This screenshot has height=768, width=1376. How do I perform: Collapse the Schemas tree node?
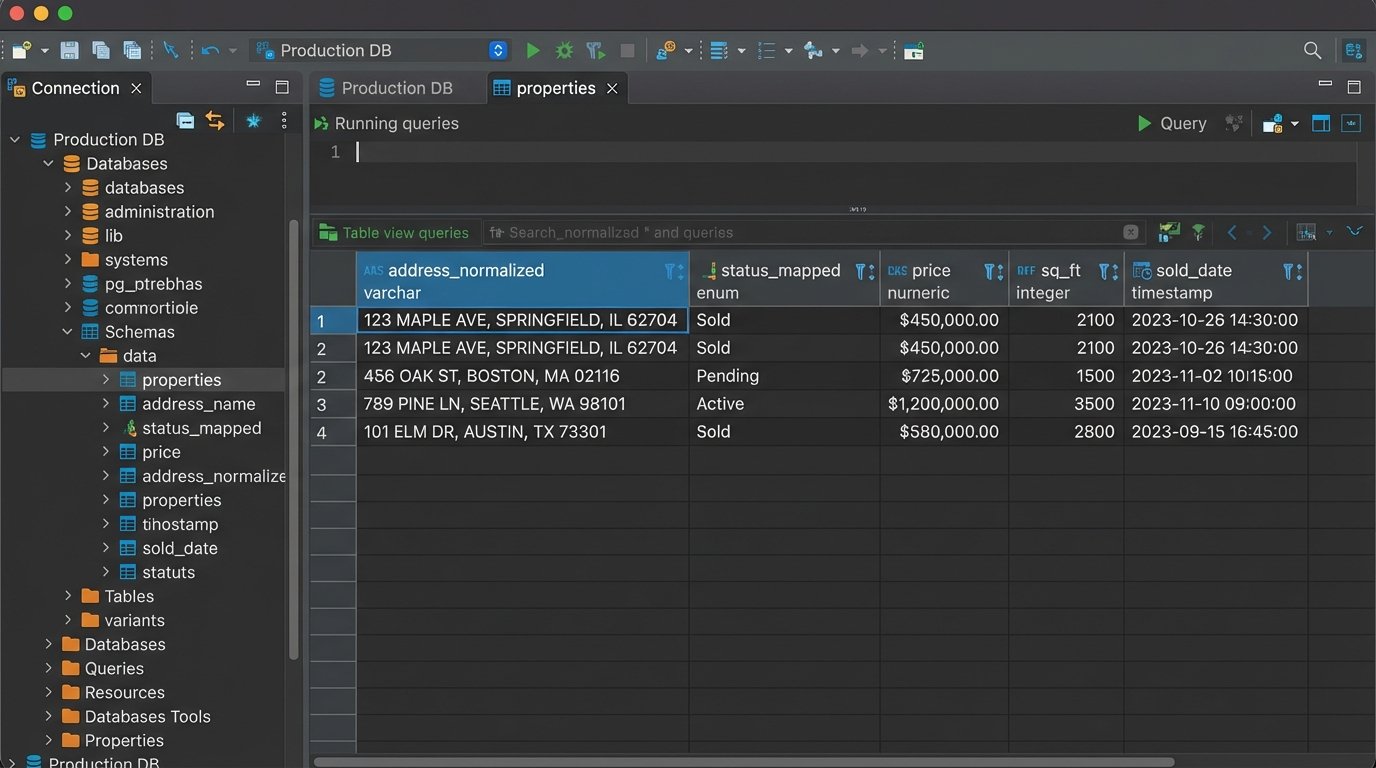click(67, 332)
